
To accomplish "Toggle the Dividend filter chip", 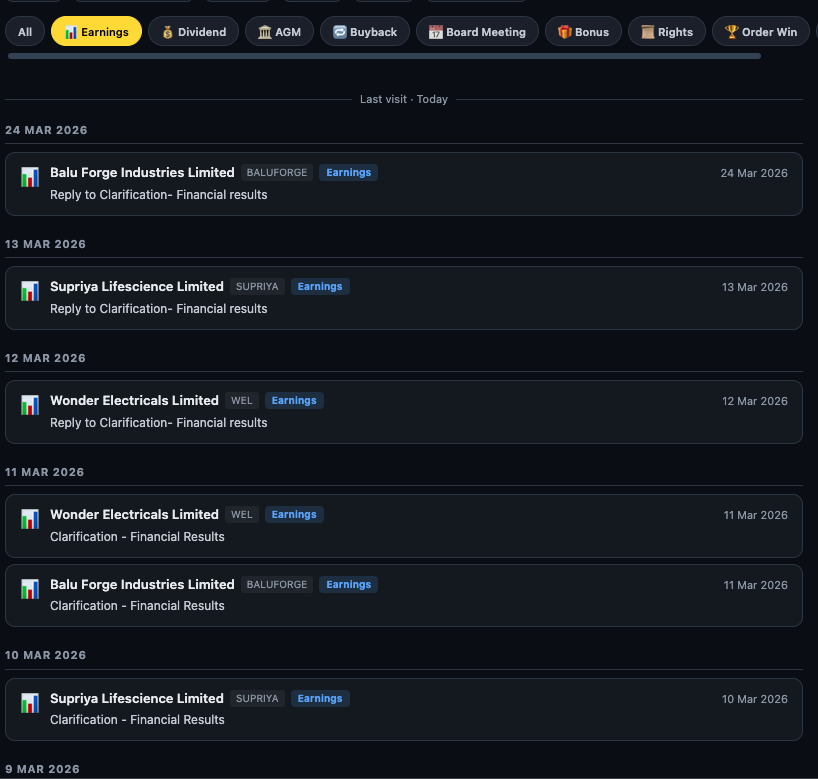I will click(193, 31).
